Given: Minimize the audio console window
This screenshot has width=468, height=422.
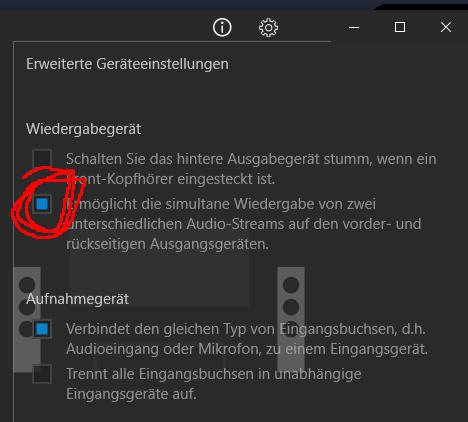Looking at the screenshot, I should [354, 27].
